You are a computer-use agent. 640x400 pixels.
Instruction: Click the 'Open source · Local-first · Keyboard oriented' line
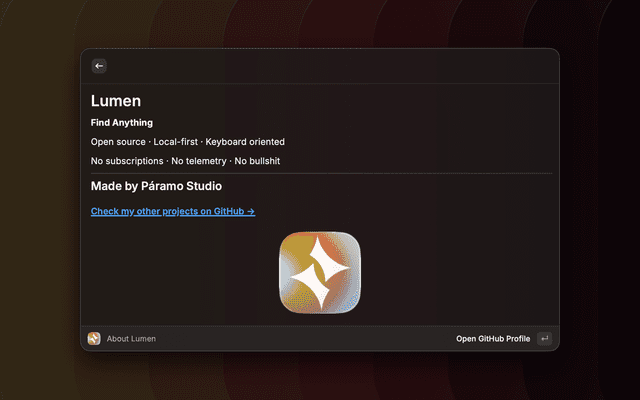click(188, 142)
